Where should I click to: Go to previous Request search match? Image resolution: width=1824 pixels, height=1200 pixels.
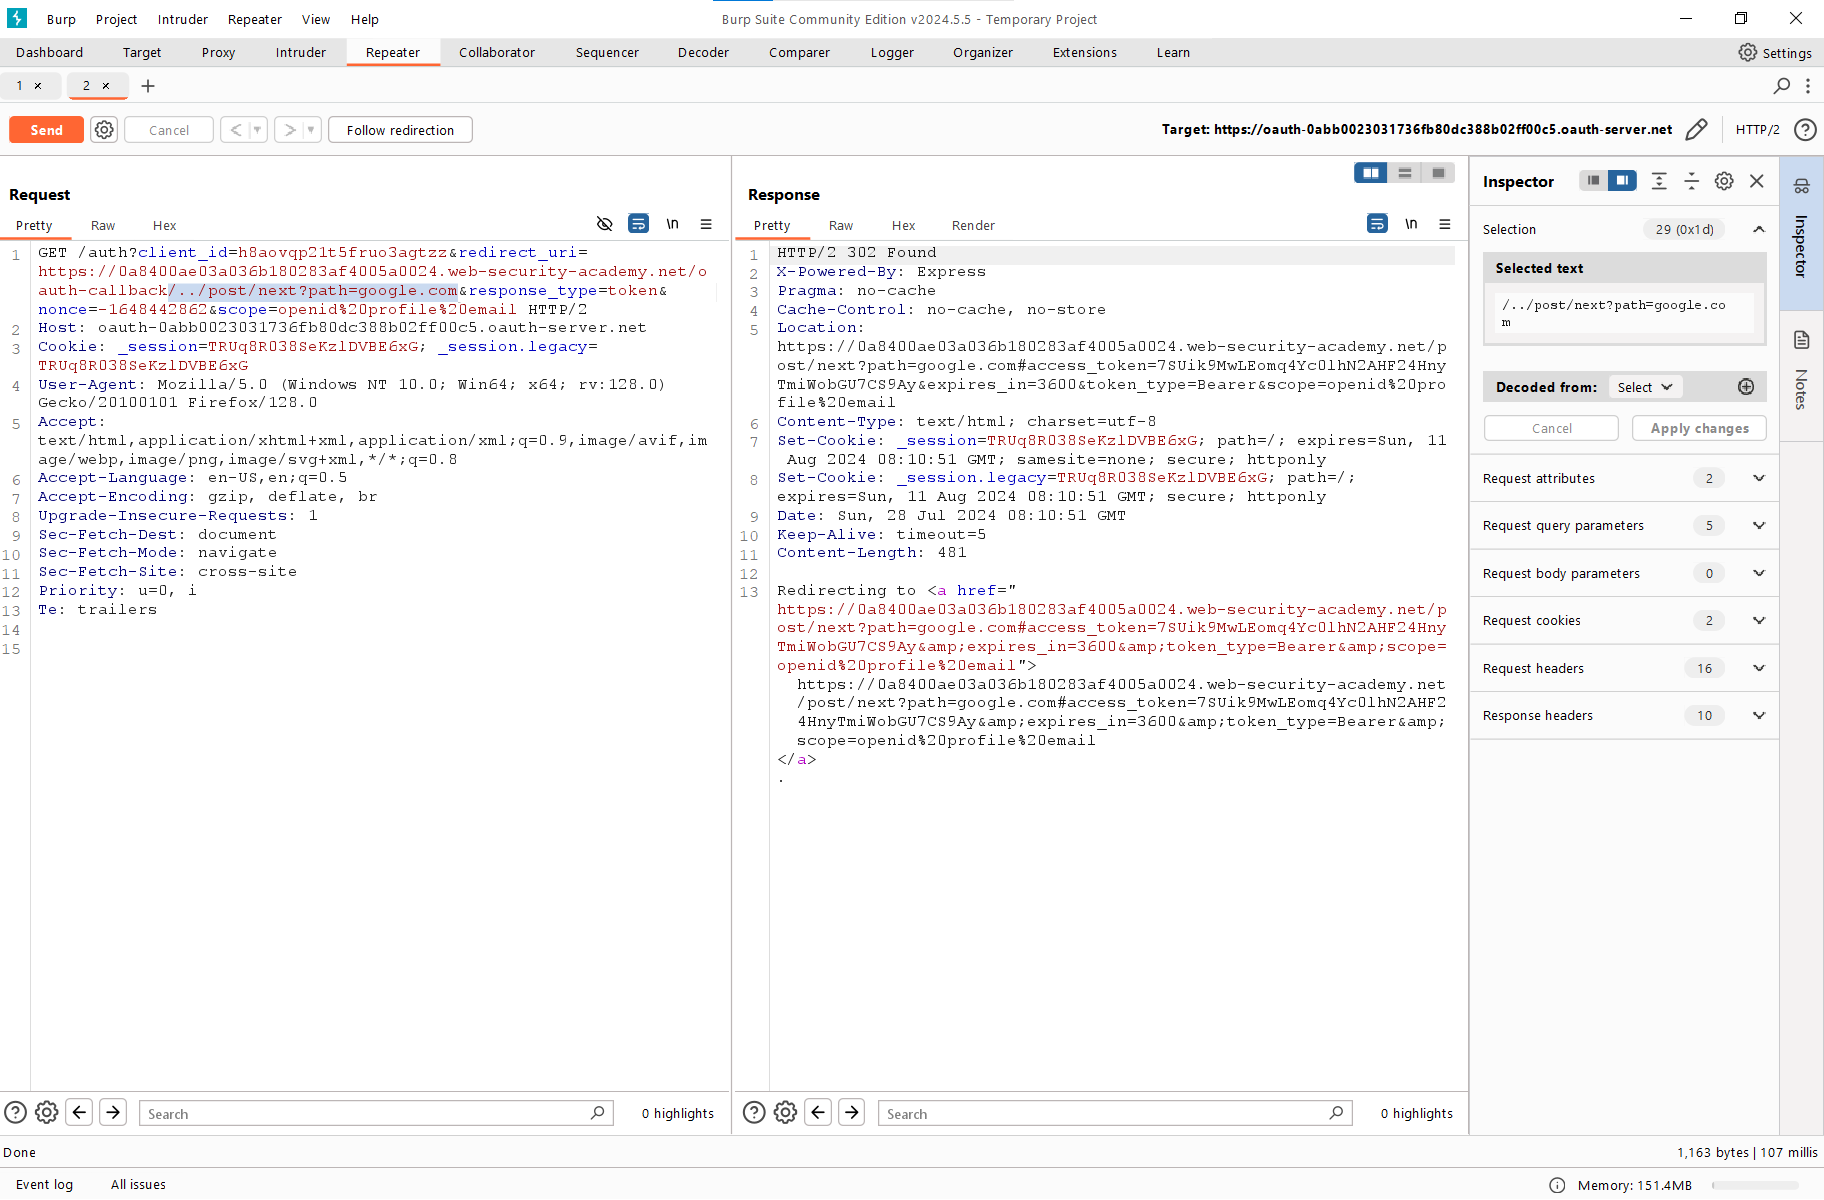[80, 1112]
